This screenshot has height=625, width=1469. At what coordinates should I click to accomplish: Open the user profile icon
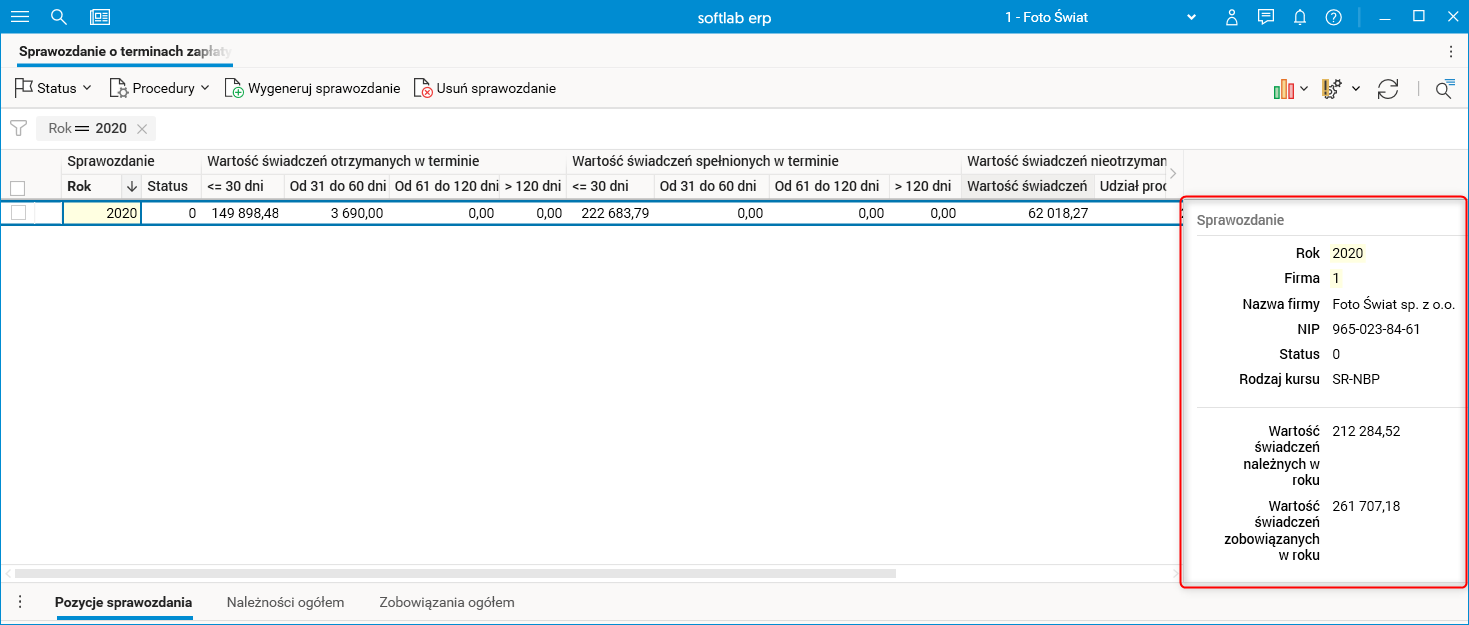(x=1232, y=17)
